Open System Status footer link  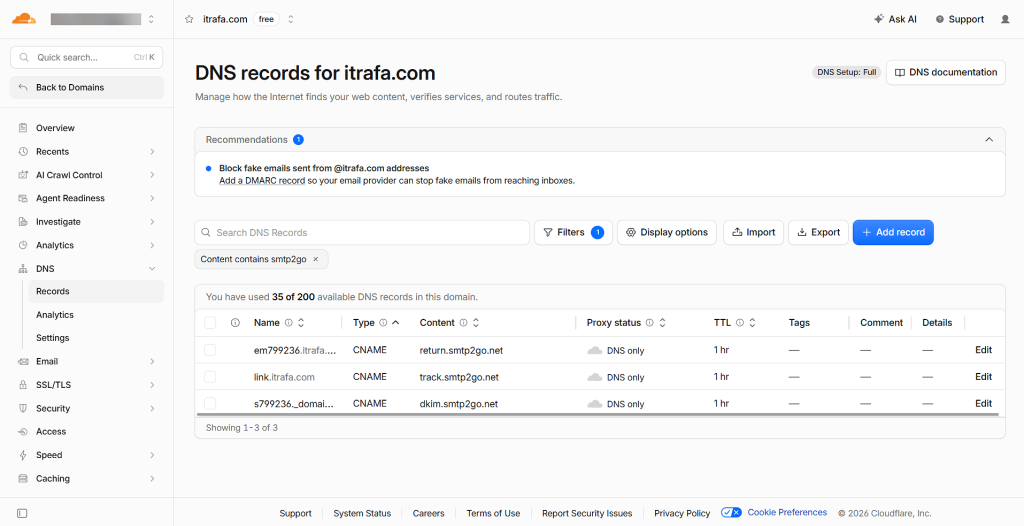(x=362, y=514)
